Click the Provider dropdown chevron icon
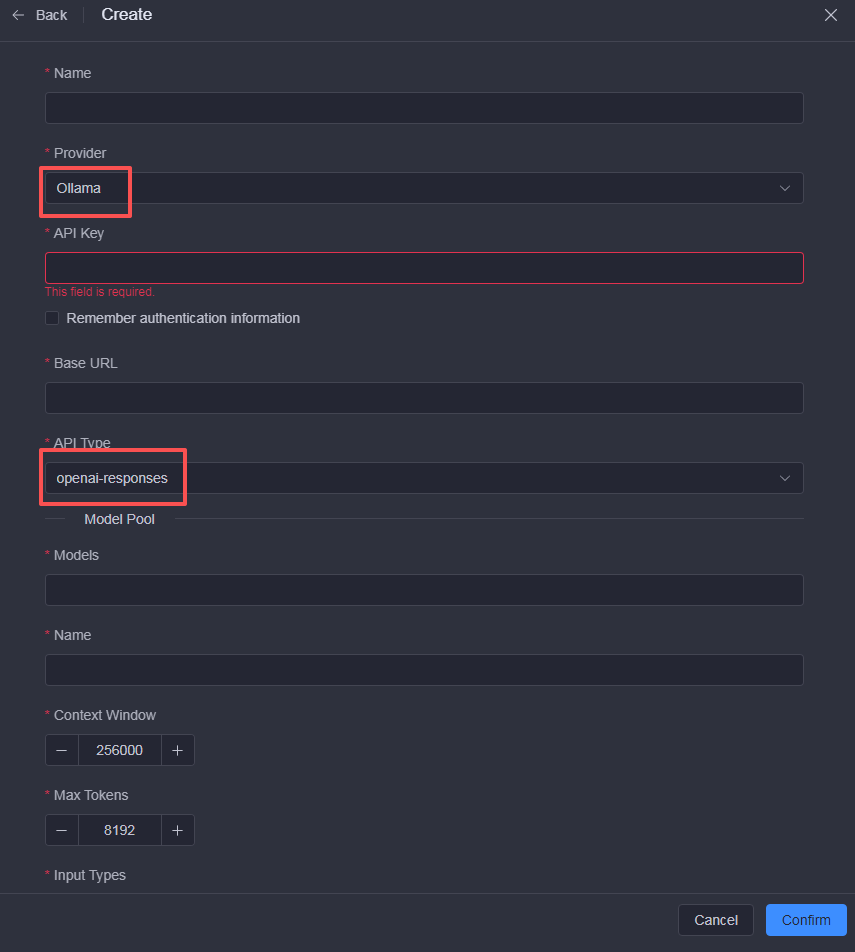 point(785,188)
